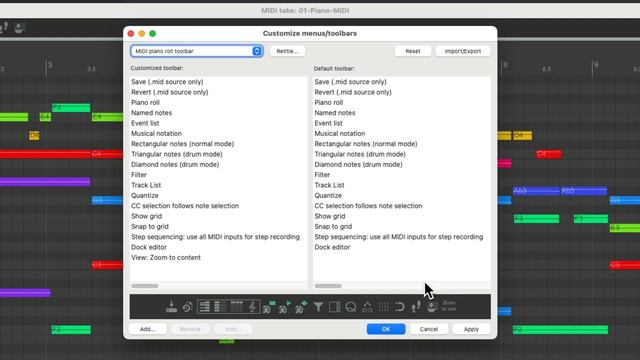Viewport: 640px width, 360px height.
Task: Select 'Show grid' in Customized toolbar list
Action: (x=146, y=216)
